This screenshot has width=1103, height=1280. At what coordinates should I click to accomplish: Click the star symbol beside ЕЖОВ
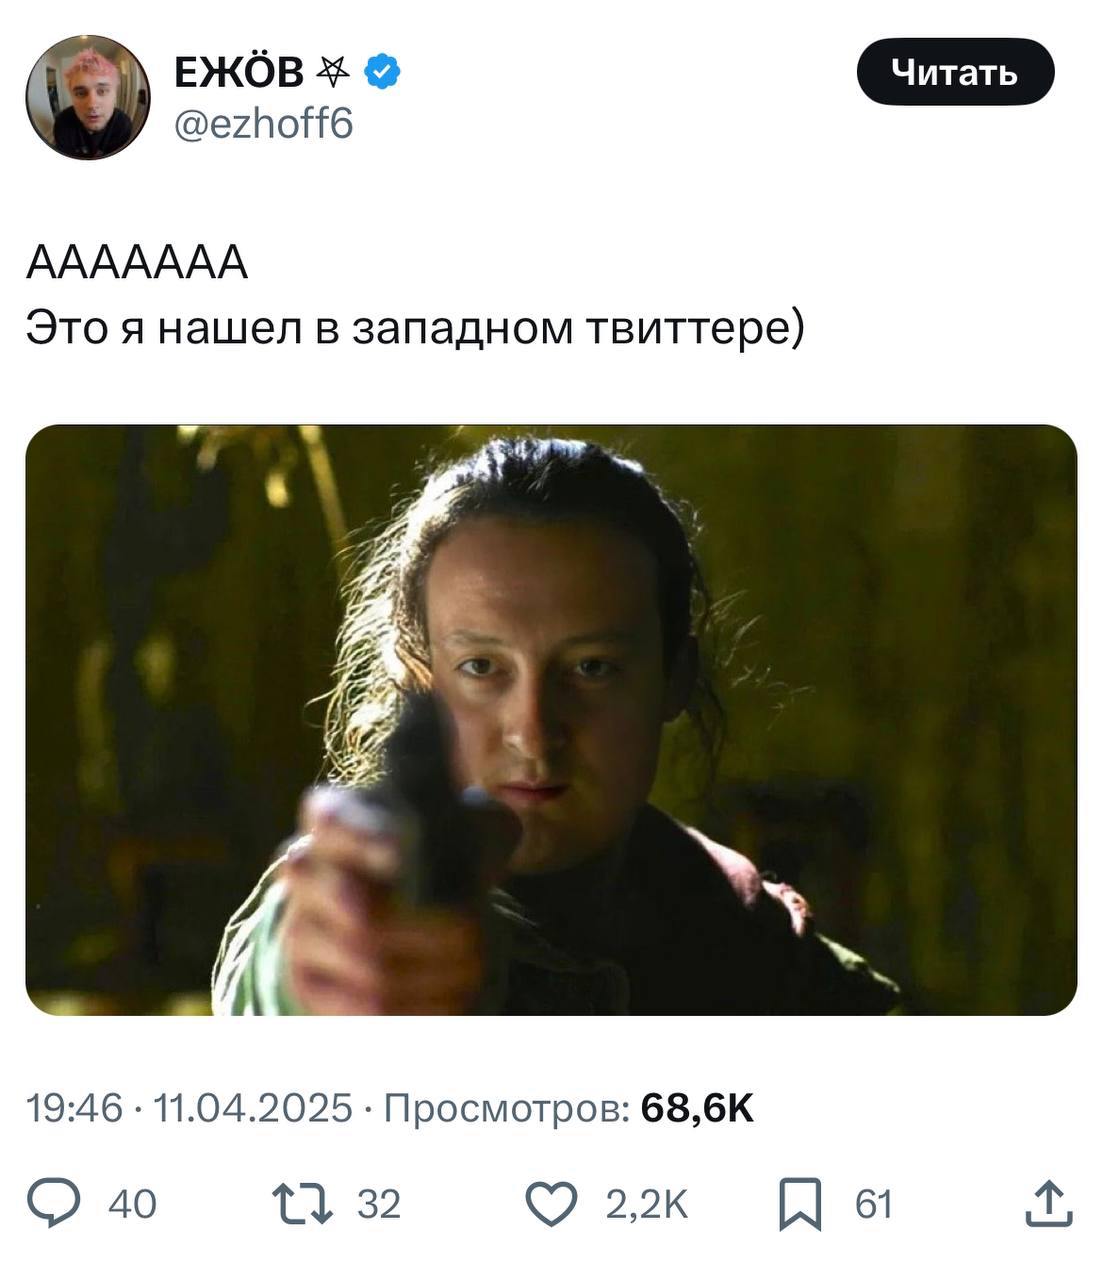[x=333, y=71]
